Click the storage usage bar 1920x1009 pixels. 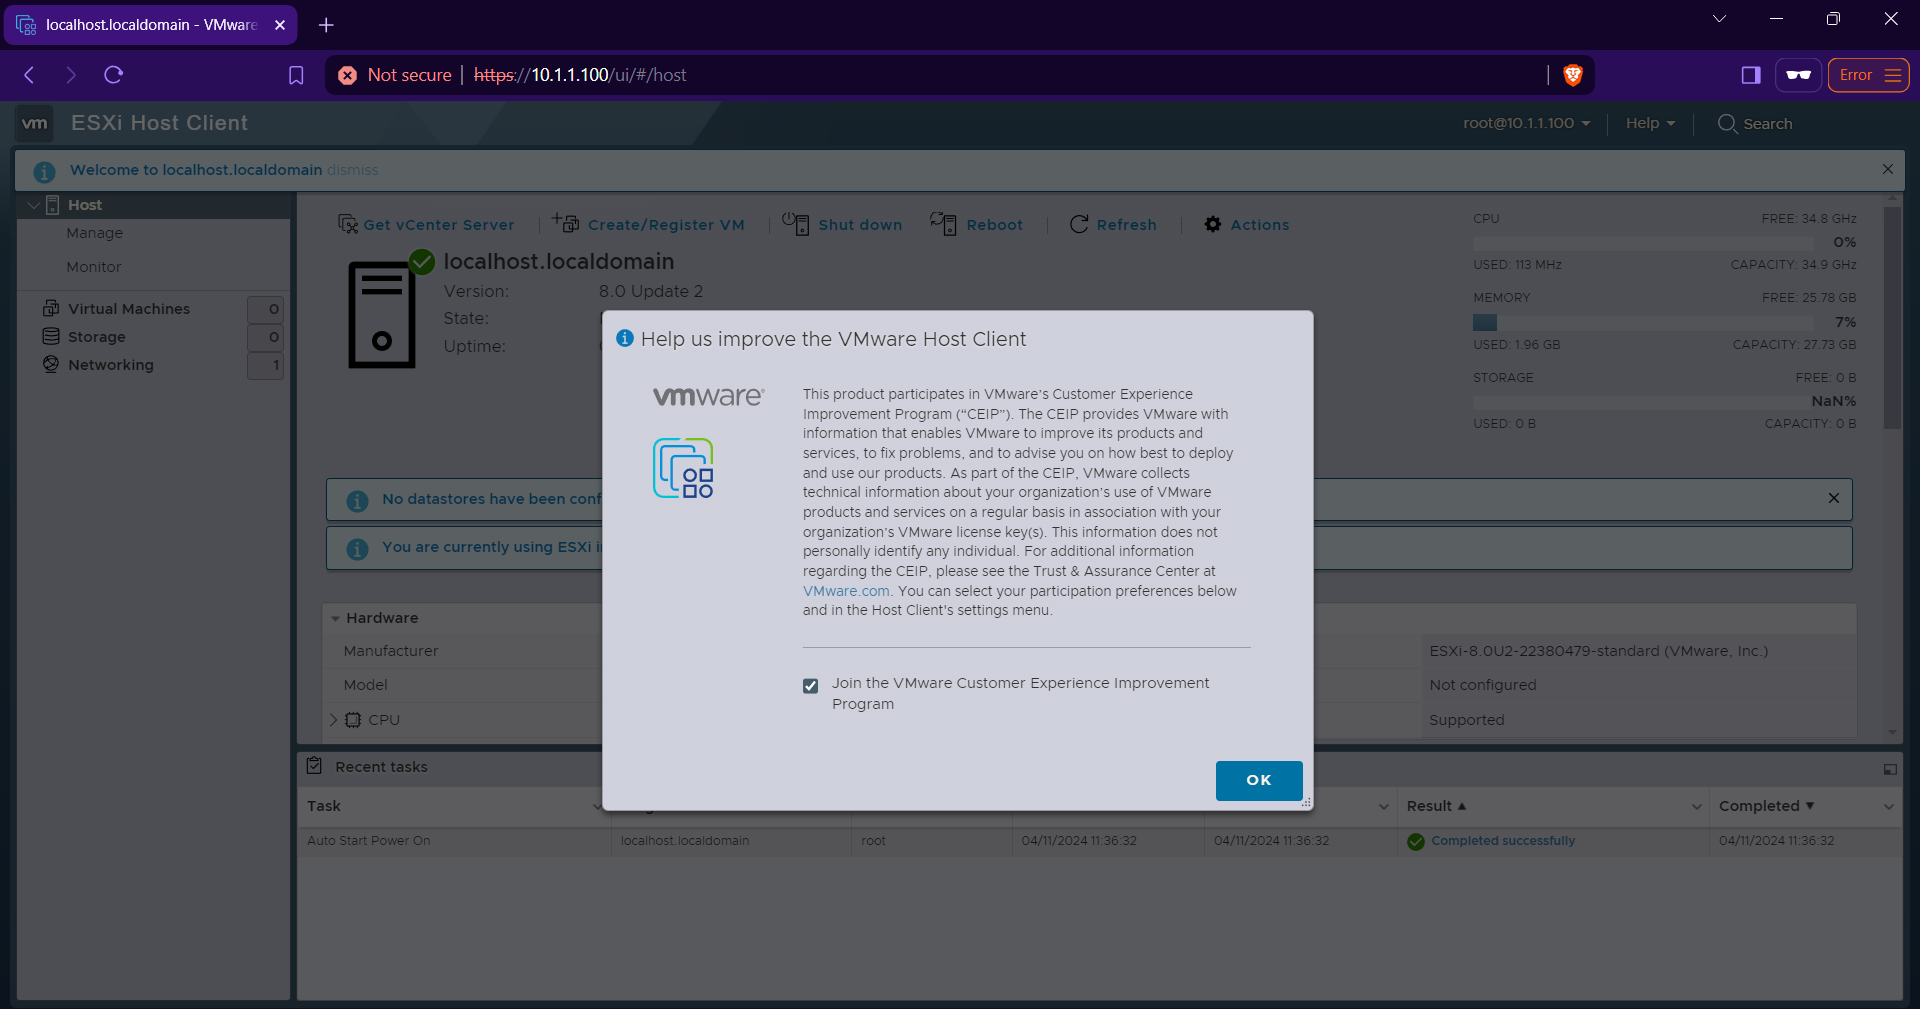tap(1643, 402)
